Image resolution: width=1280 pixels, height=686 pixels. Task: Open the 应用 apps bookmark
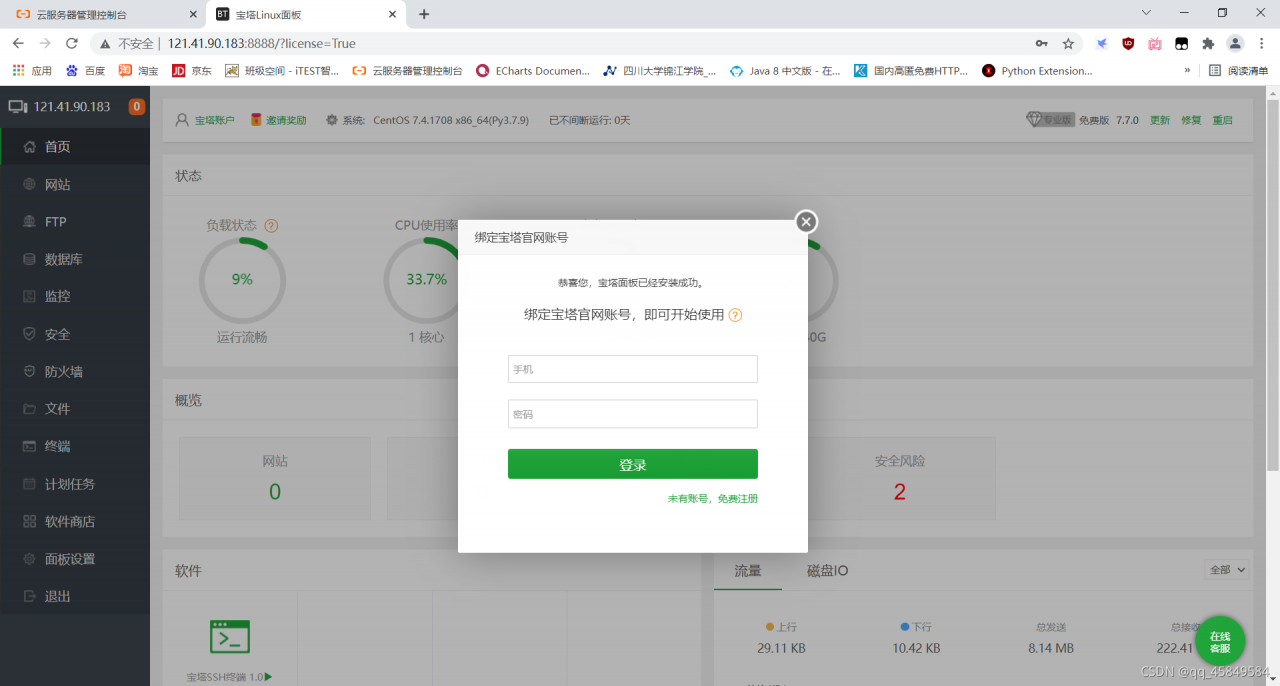click(x=32, y=71)
